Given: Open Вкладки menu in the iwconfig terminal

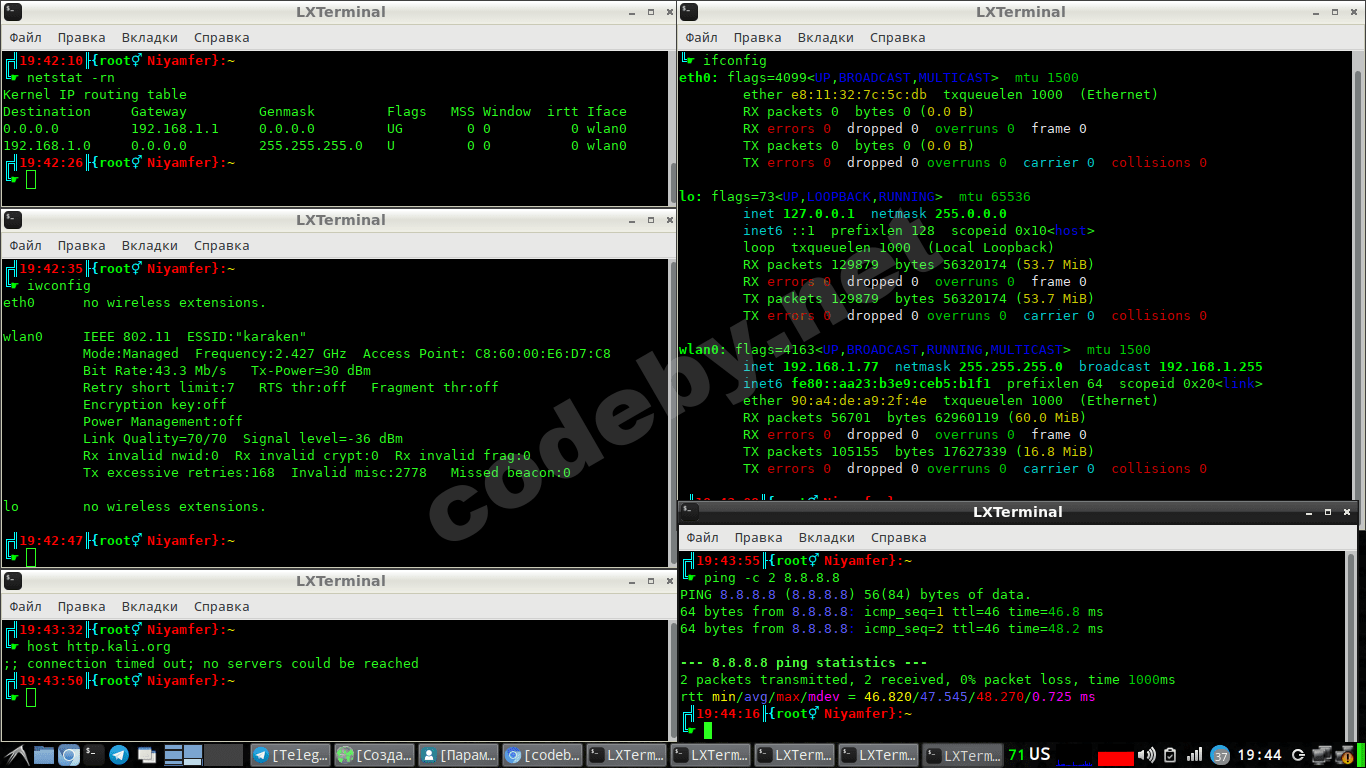Looking at the screenshot, I should click(x=149, y=246).
